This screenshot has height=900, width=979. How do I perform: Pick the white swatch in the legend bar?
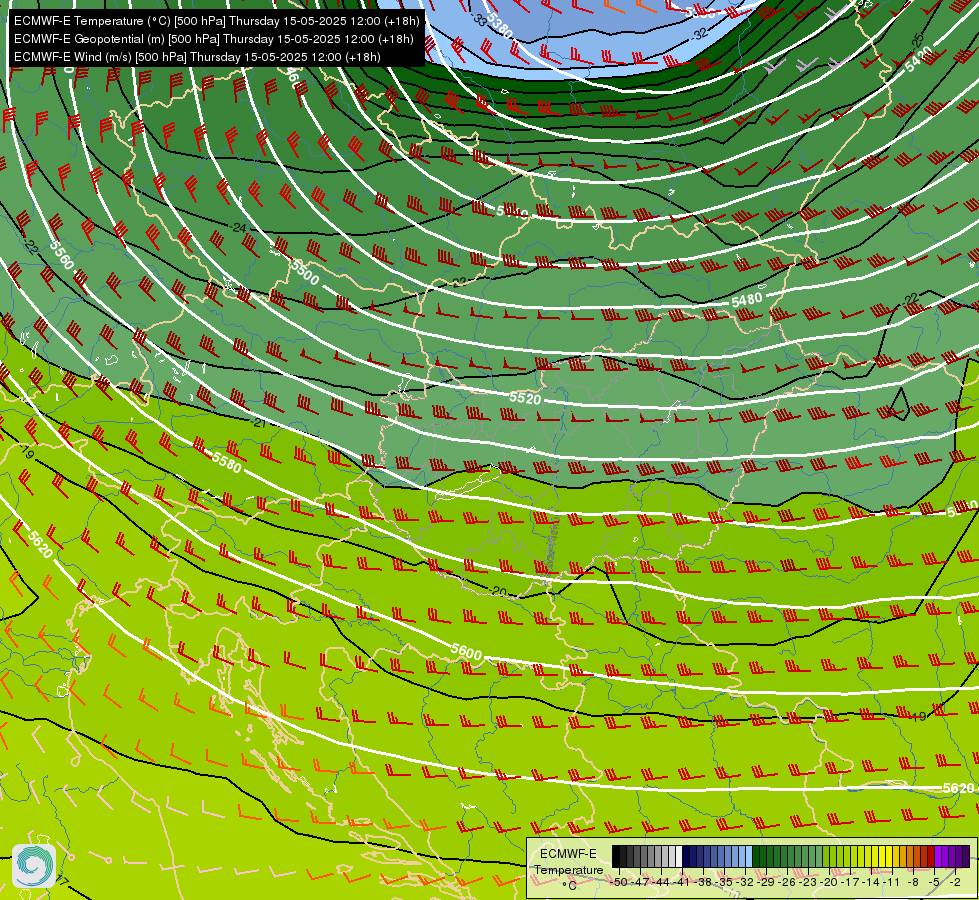[679, 856]
